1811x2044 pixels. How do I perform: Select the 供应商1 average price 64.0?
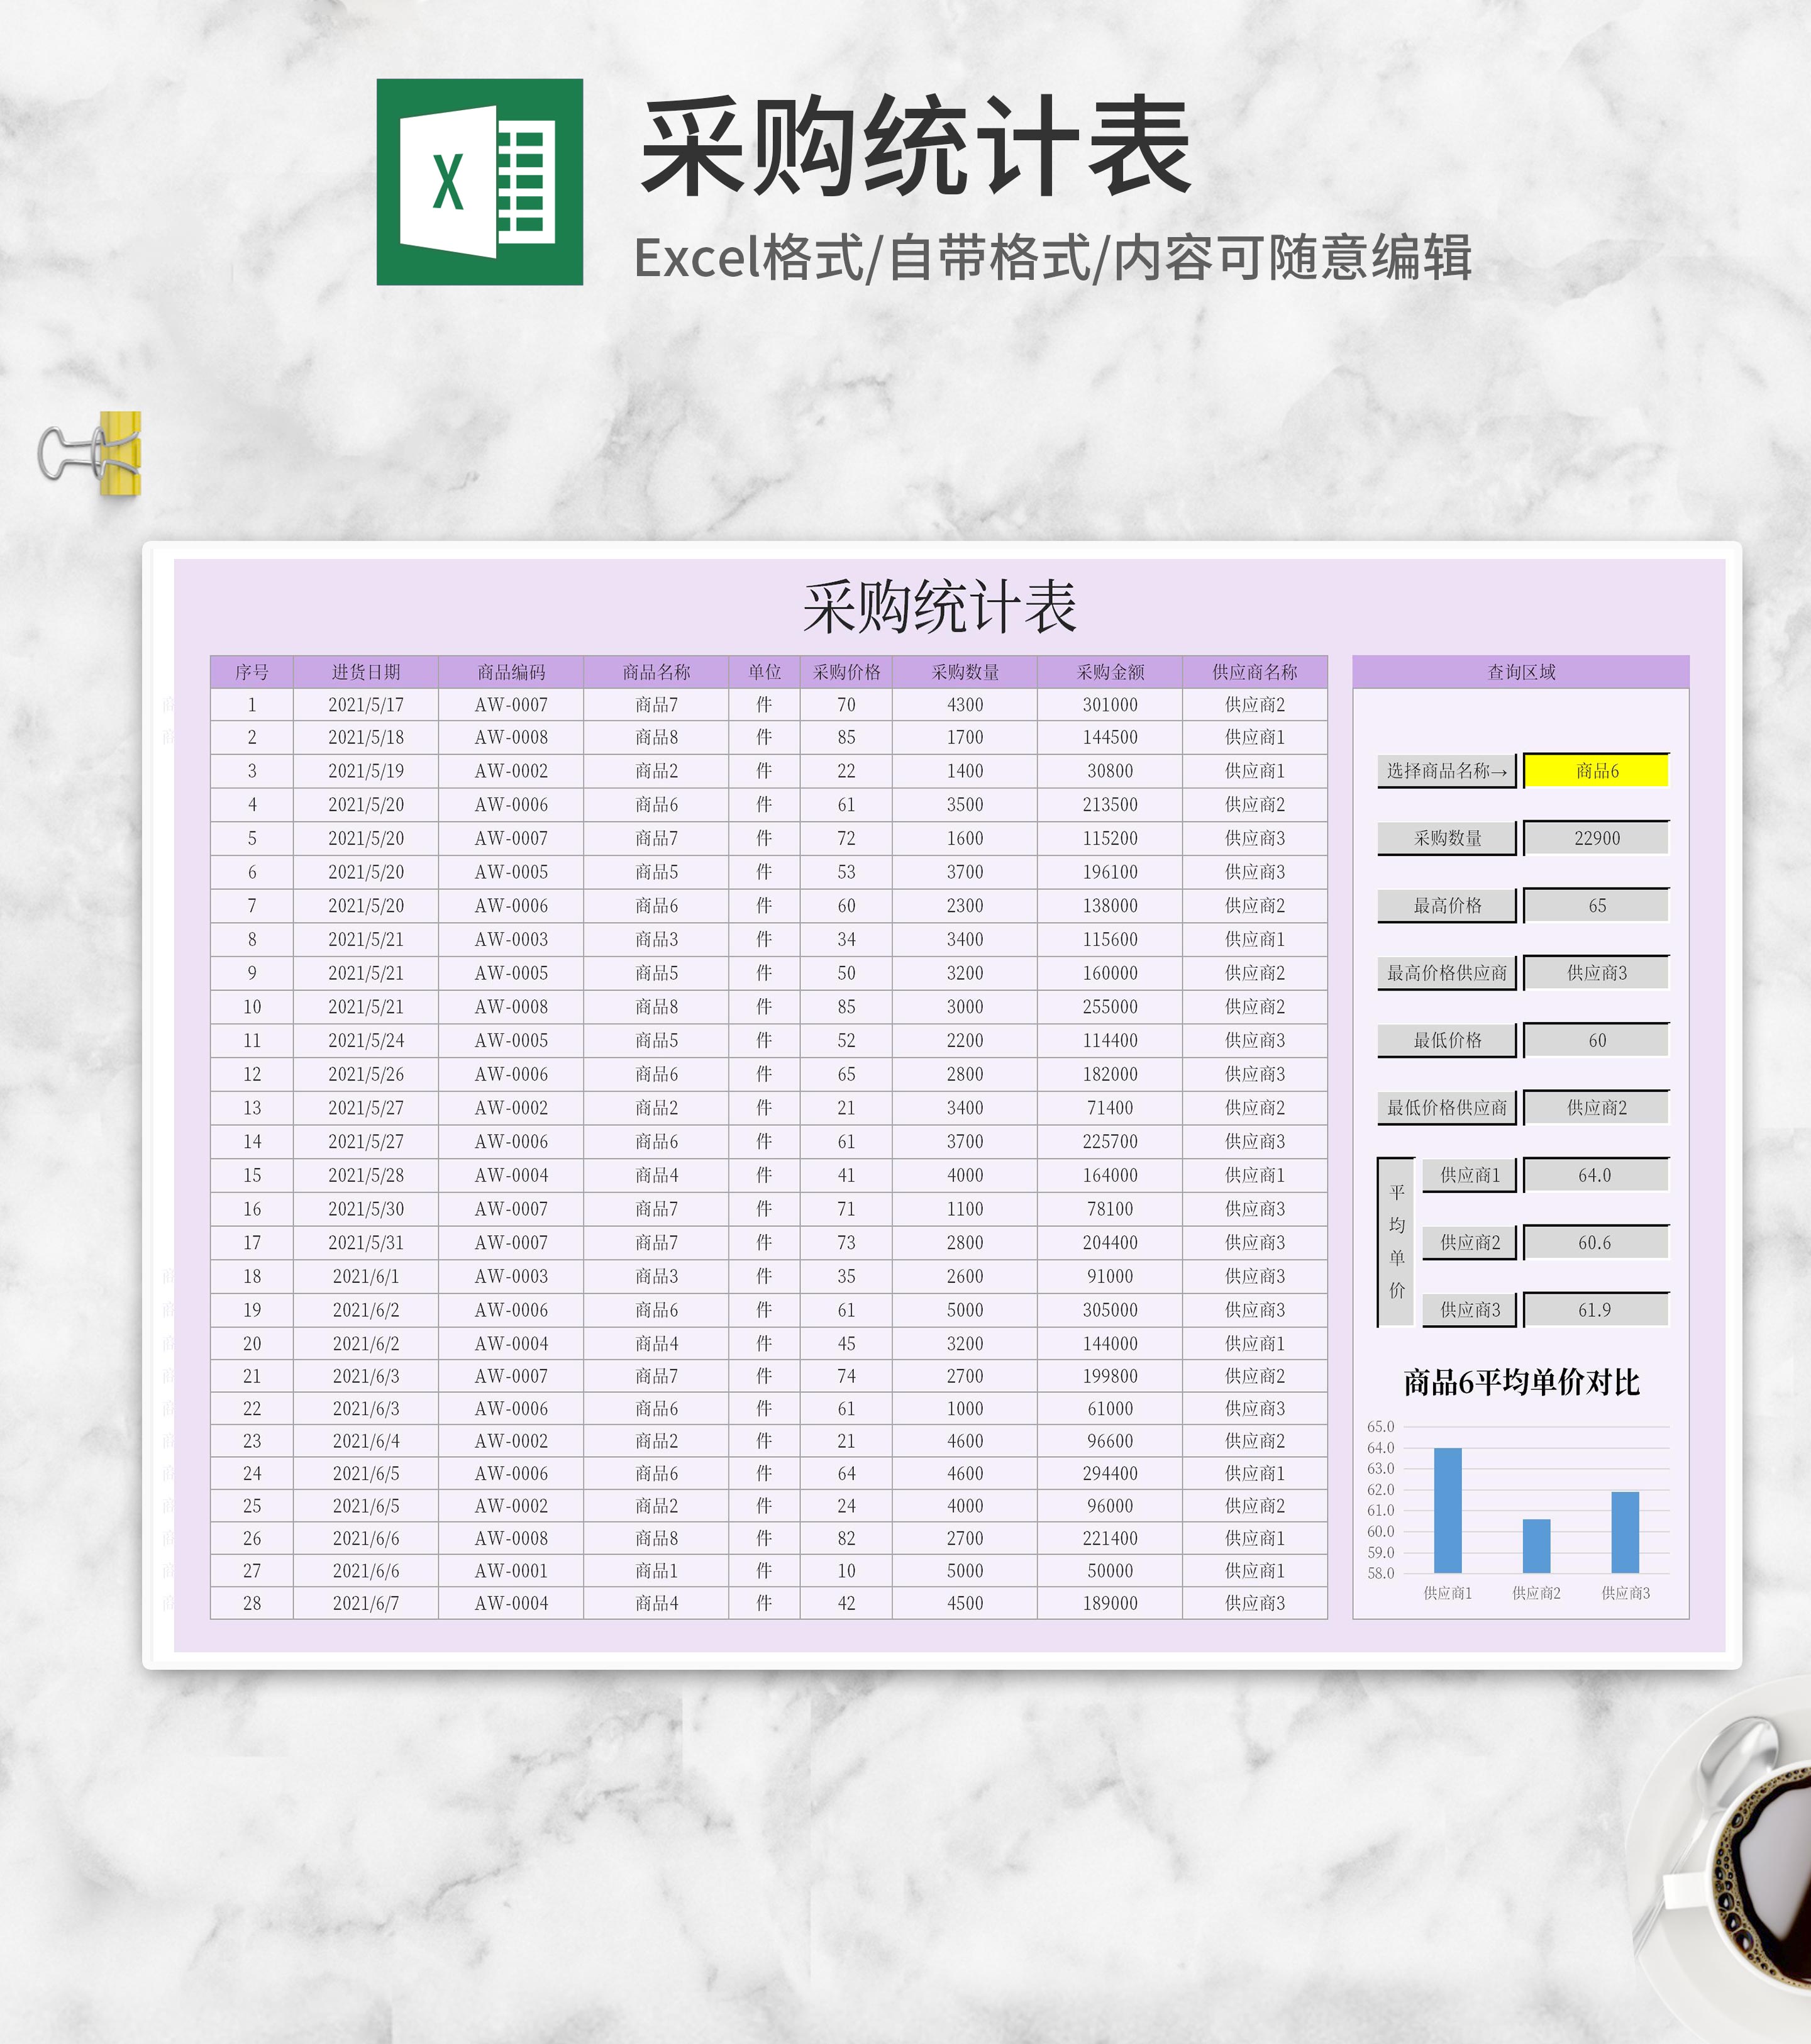1597,1176
